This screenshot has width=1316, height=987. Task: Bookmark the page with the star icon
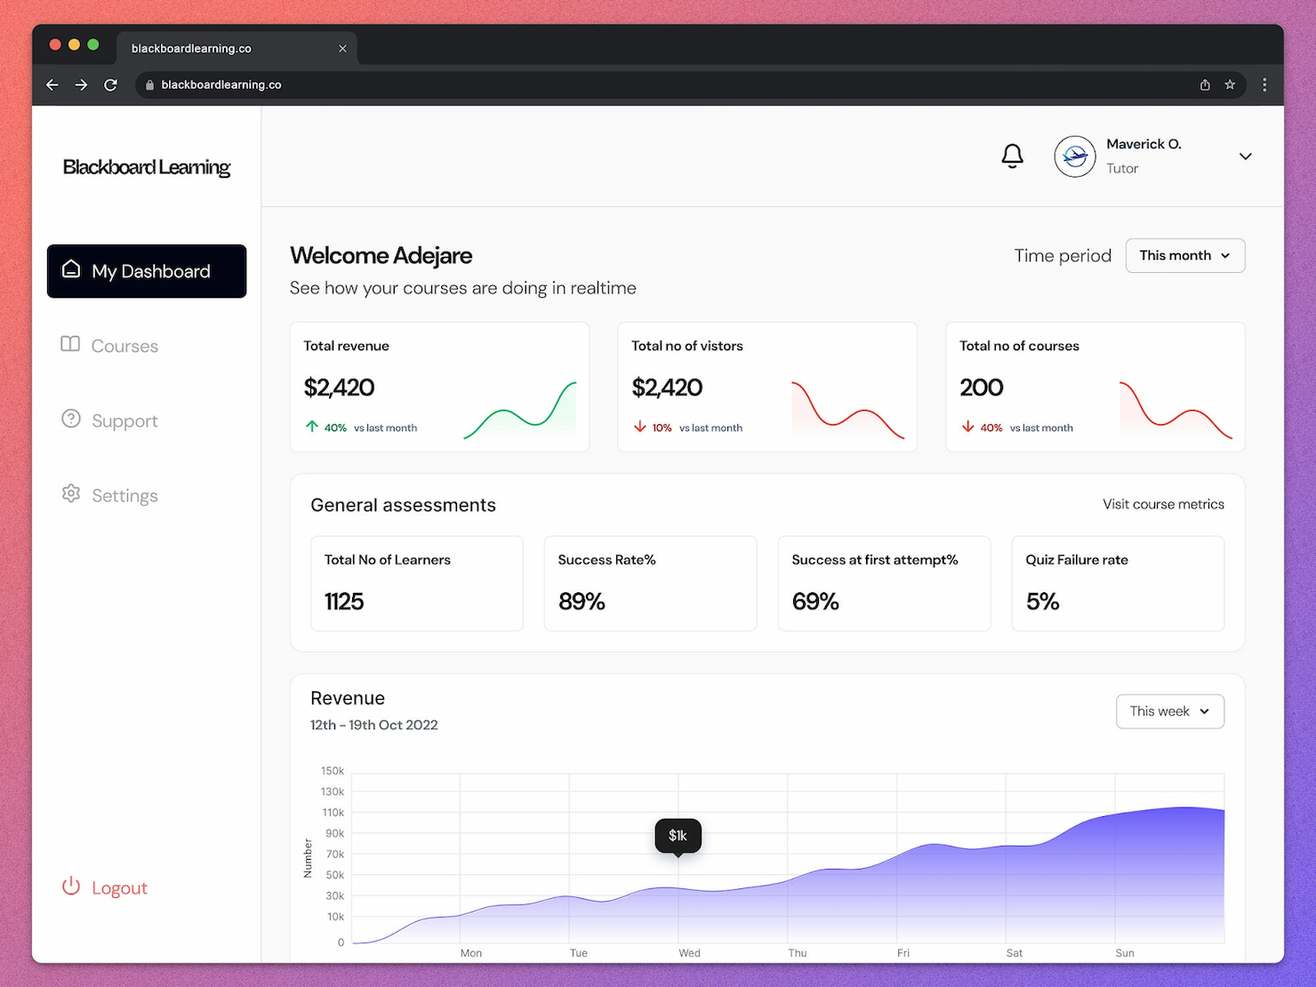pos(1230,85)
